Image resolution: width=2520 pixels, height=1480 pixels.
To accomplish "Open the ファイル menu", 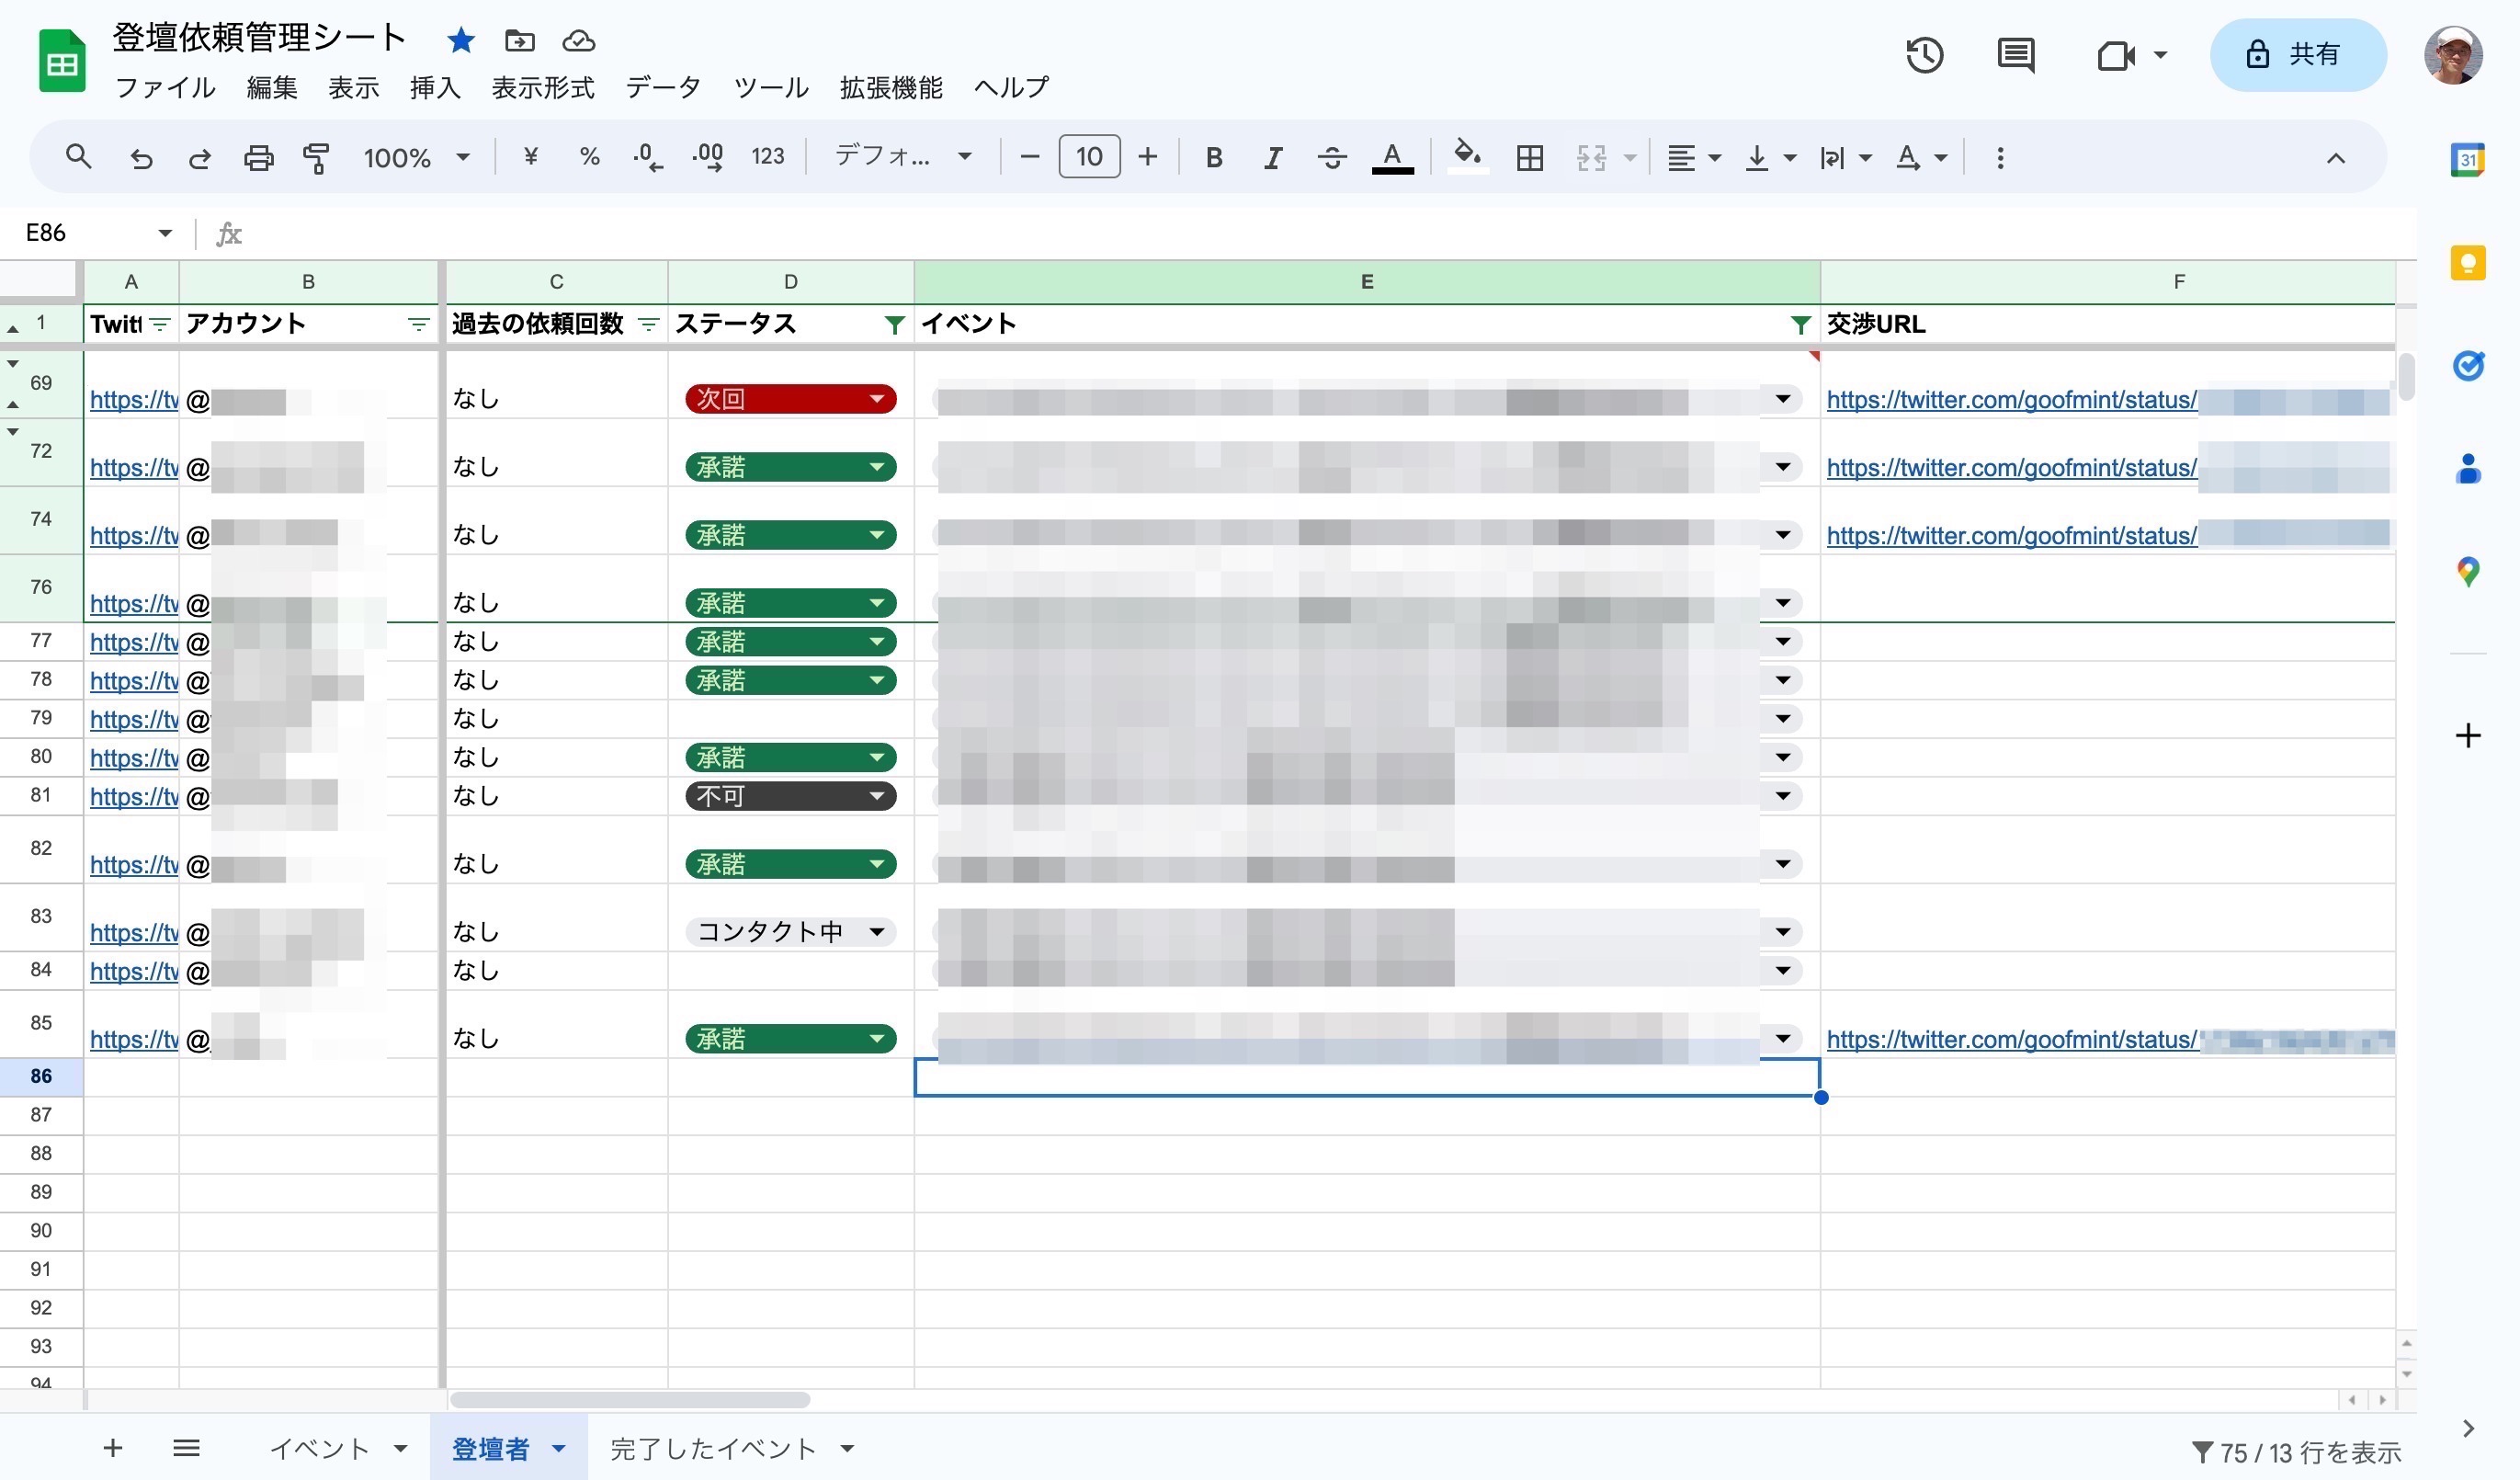I will coord(166,88).
